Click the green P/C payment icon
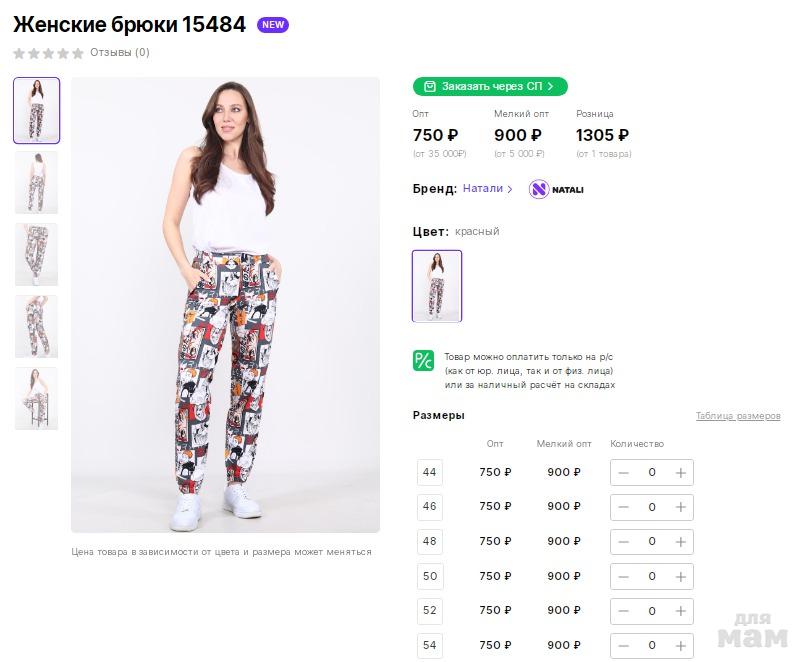 click(x=423, y=361)
